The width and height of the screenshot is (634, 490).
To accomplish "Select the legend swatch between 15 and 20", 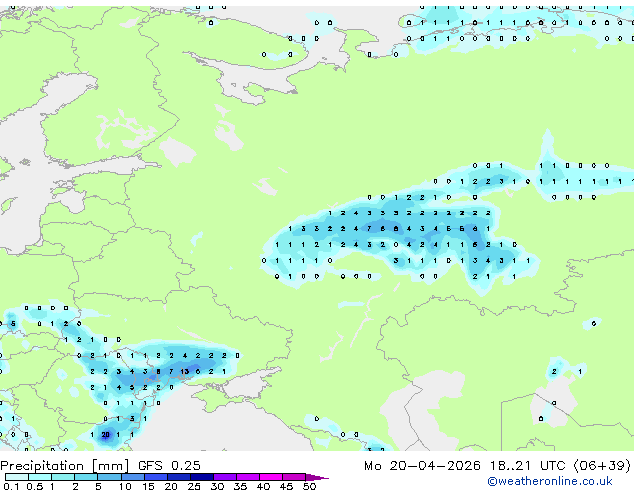I will click(x=155, y=477).
